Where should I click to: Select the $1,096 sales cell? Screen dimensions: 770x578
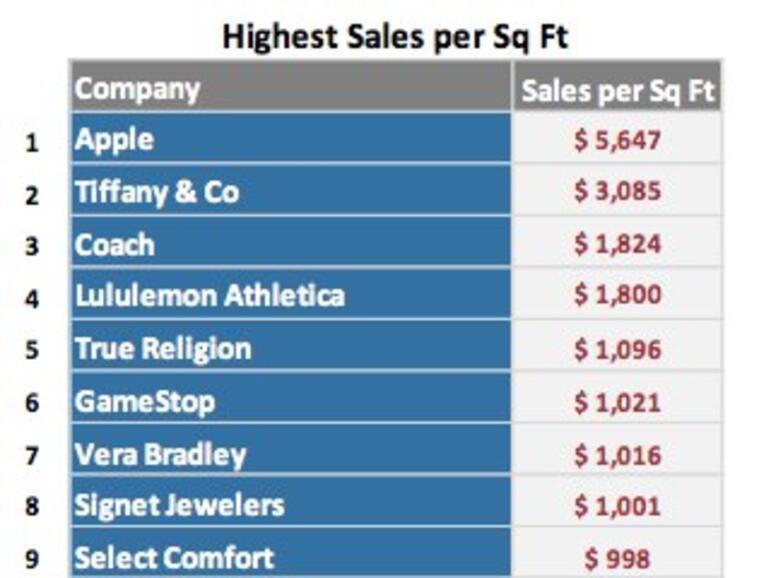617,349
